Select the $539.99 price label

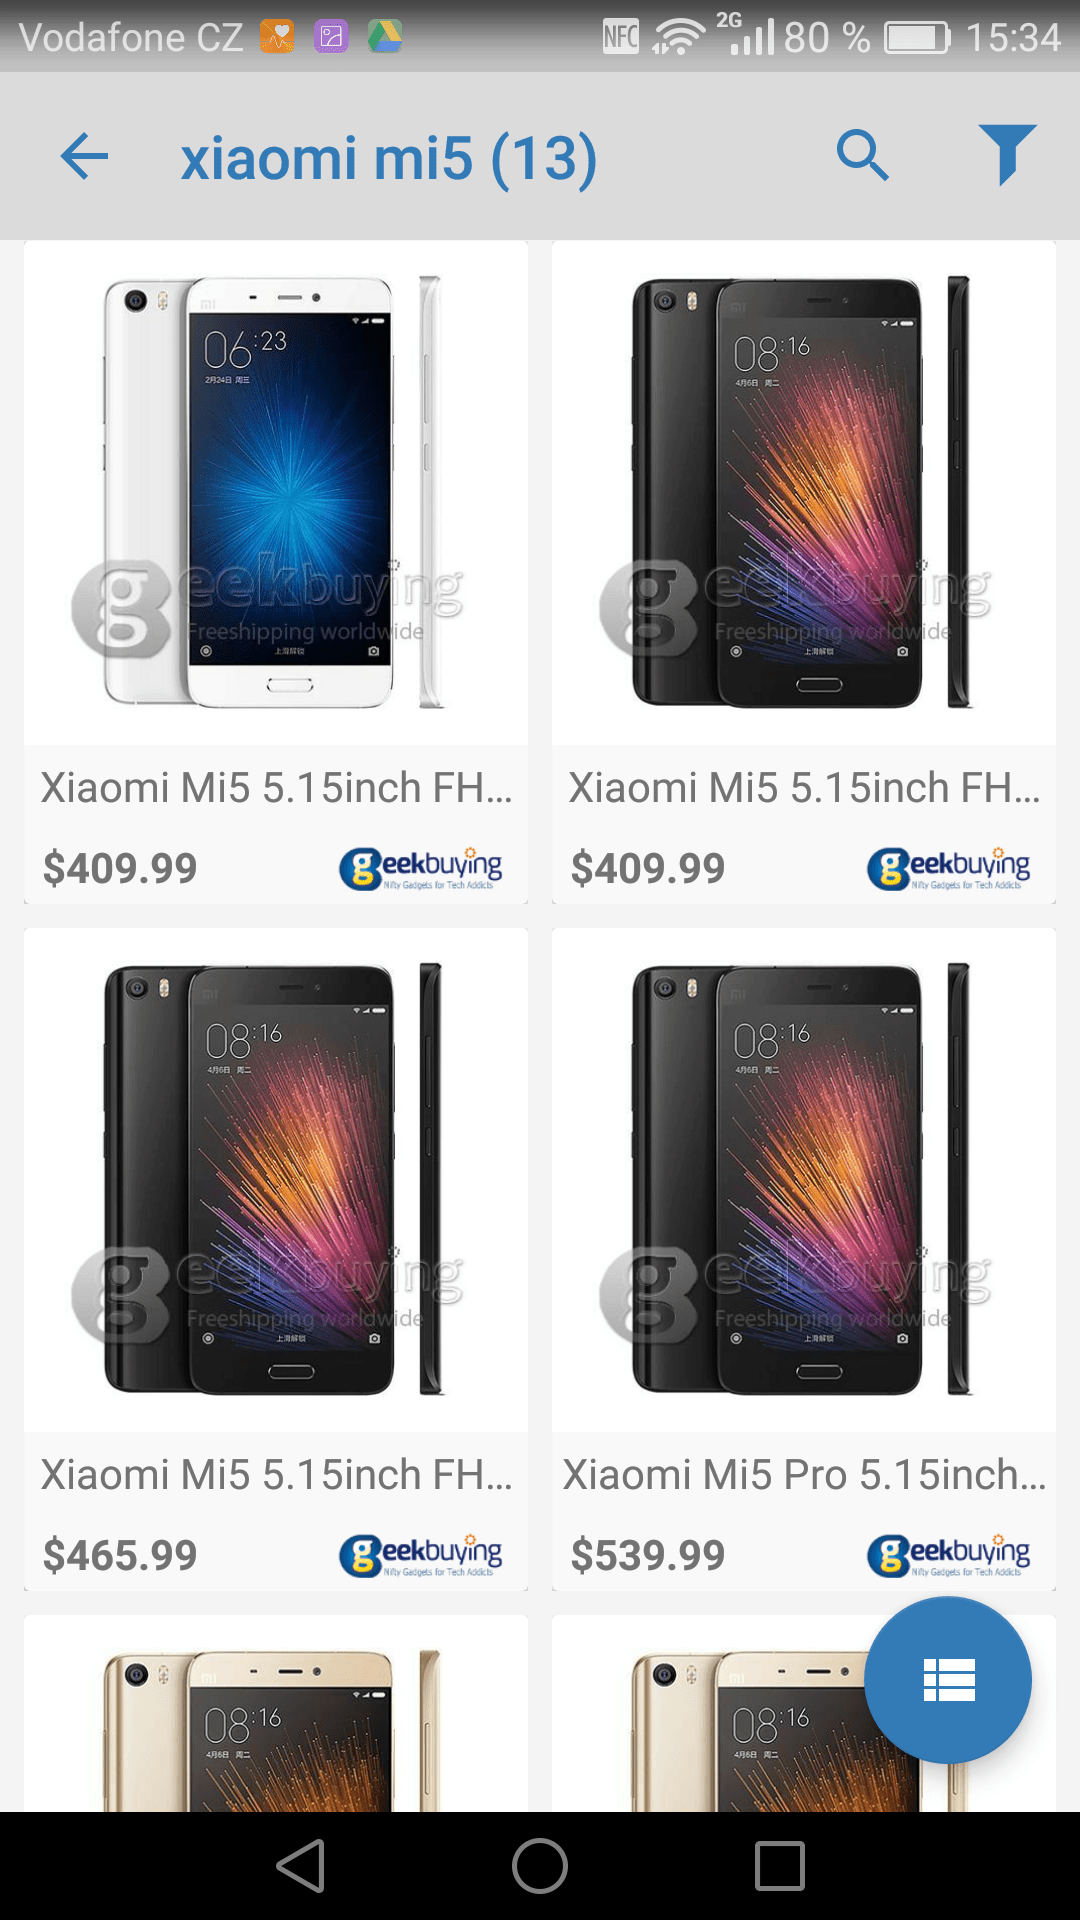[648, 1555]
